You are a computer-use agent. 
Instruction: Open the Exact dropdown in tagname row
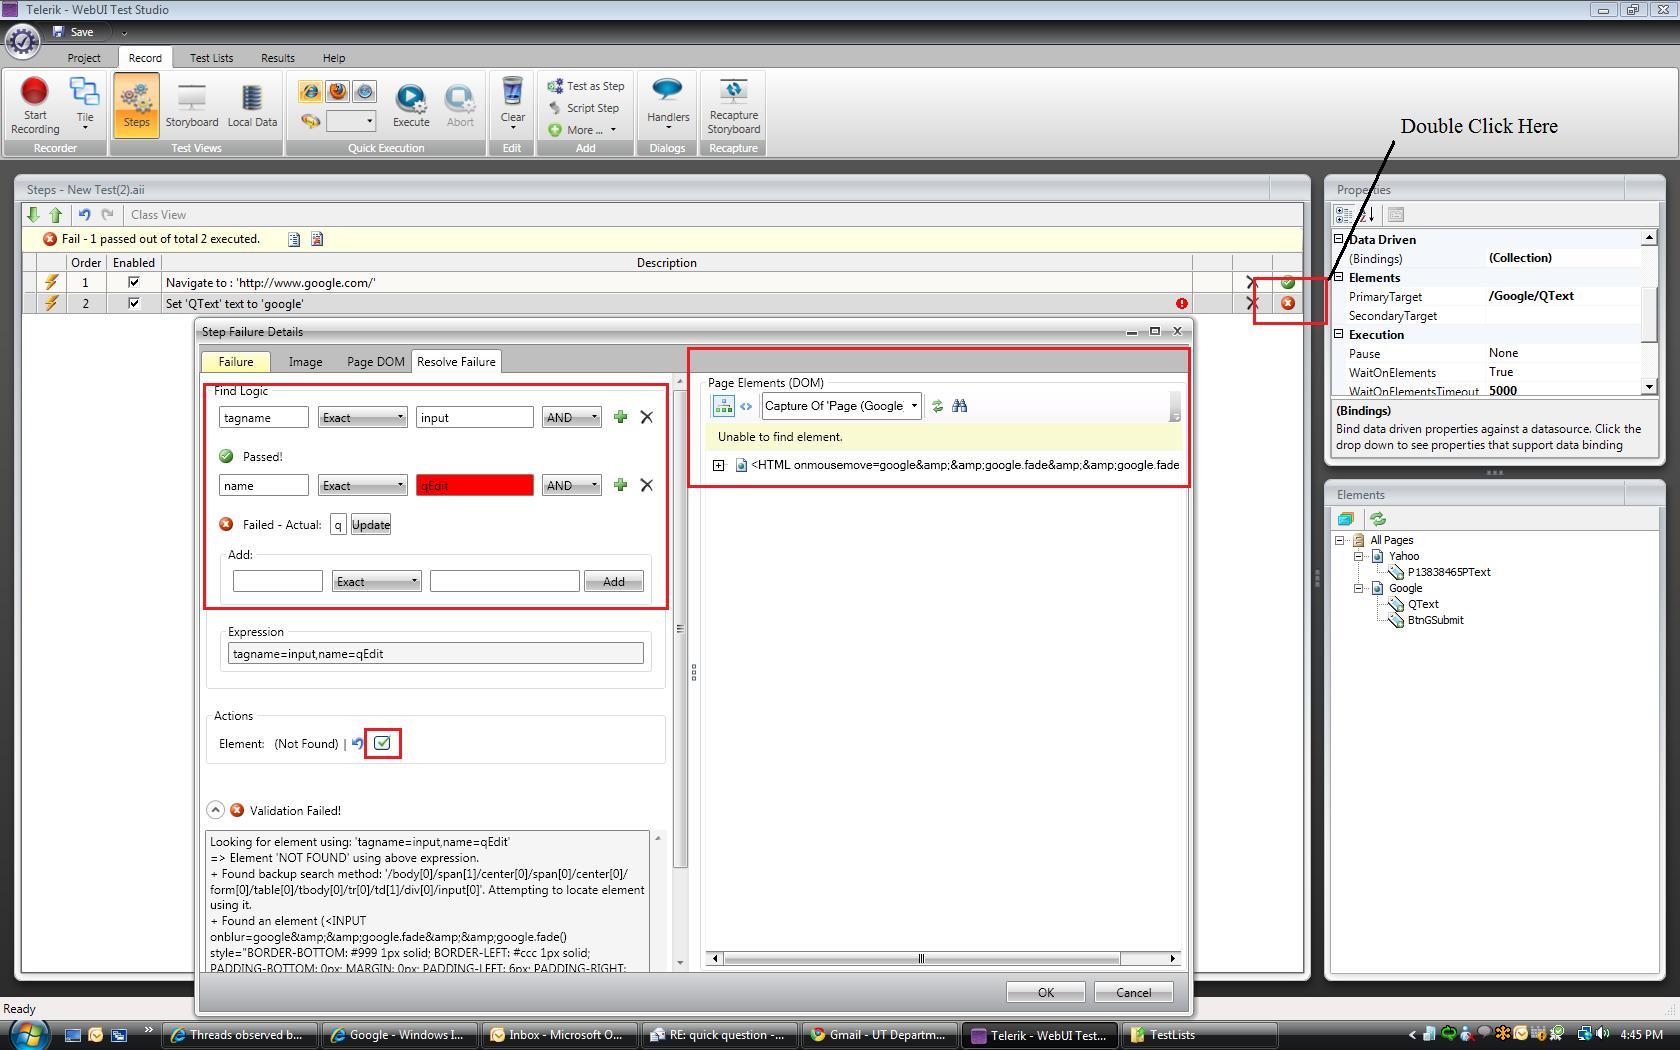362,417
